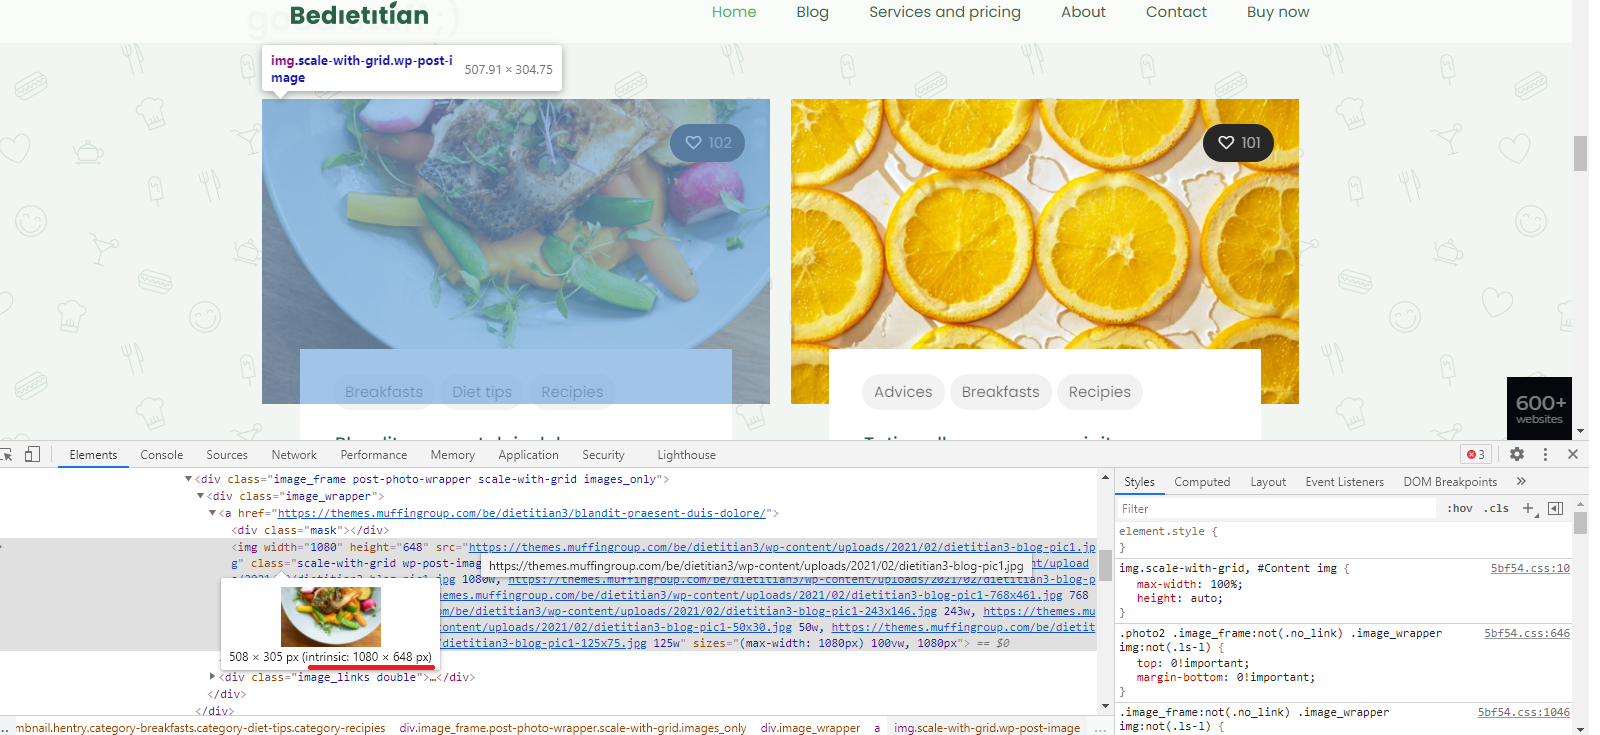The width and height of the screenshot is (1600, 735).
Task: Click Recipies tag under orange post
Action: click(x=1099, y=392)
